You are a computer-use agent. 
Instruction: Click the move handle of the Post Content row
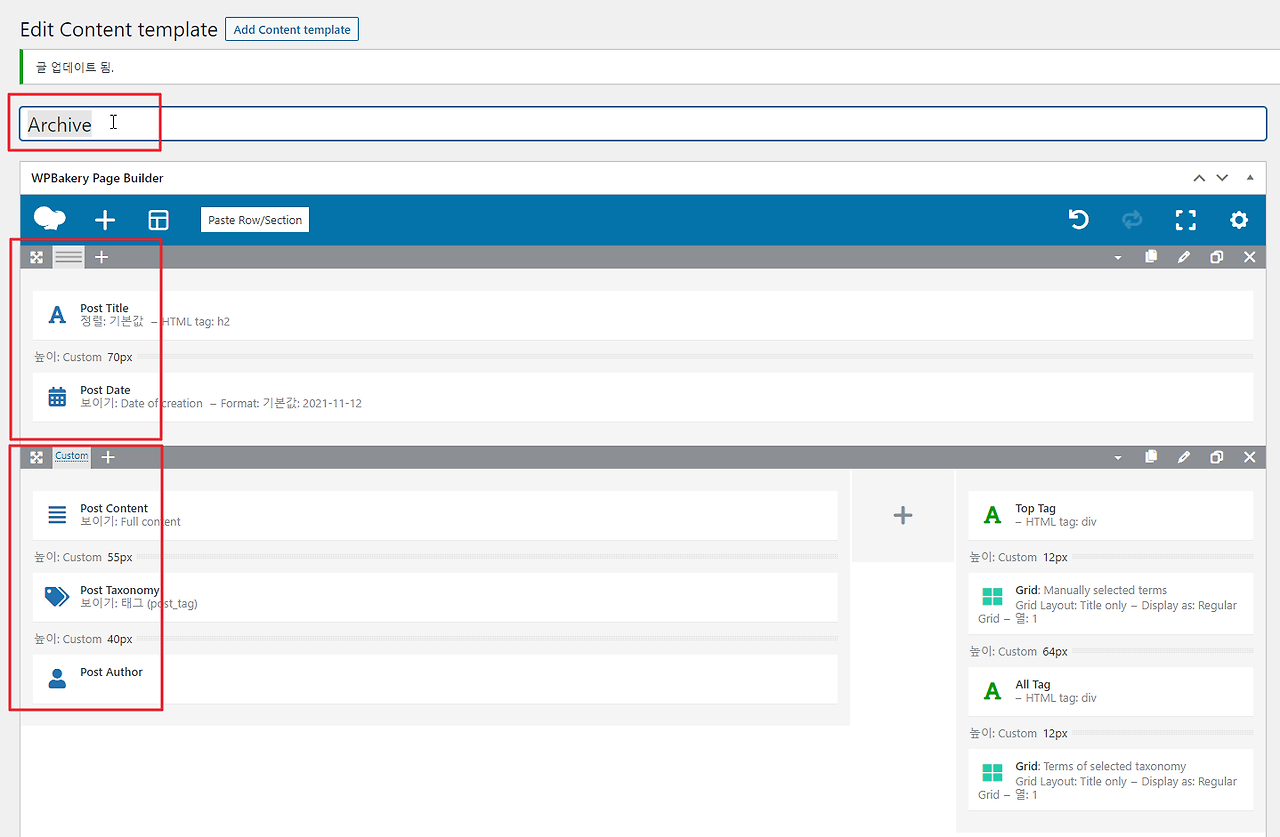[37, 457]
